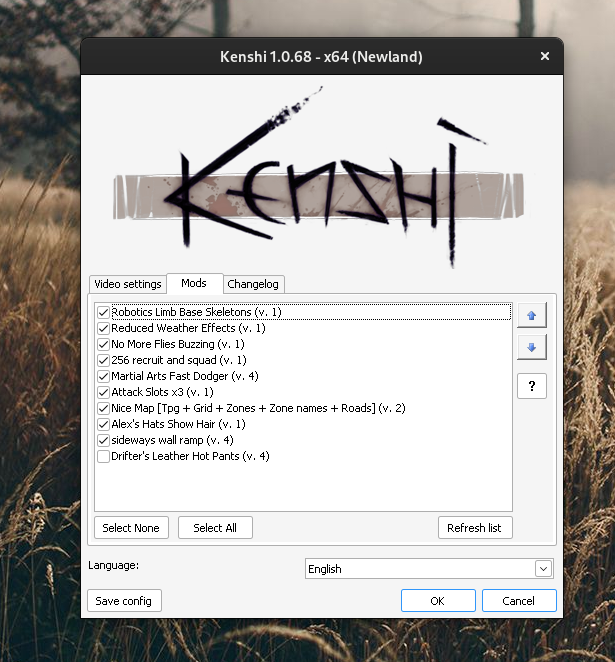Image resolution: width=615 pixels, height=662 pixels.
Task: Open the Language dropdown arrow
Action: click(x=543, y=569)
